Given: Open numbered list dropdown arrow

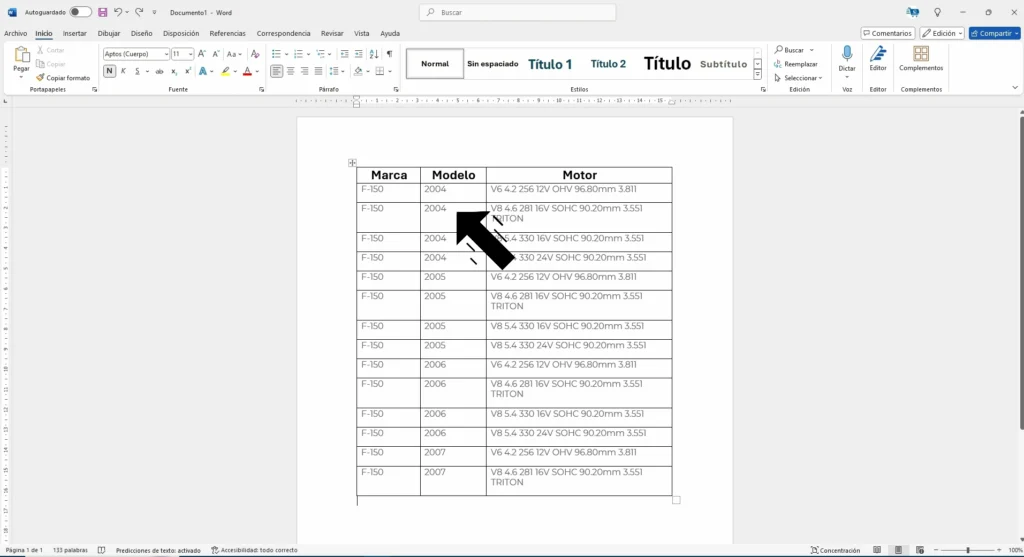Looking at the screenshot, I should click(308, 54).
